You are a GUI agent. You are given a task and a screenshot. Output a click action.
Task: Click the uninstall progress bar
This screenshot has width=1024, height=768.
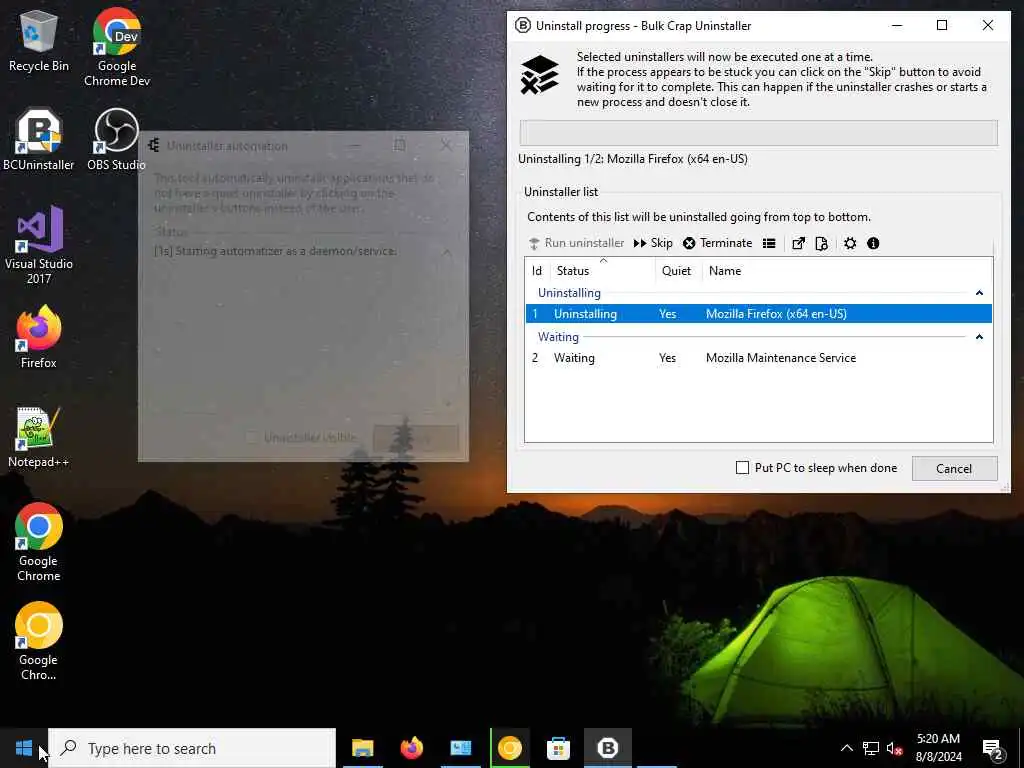758,133
